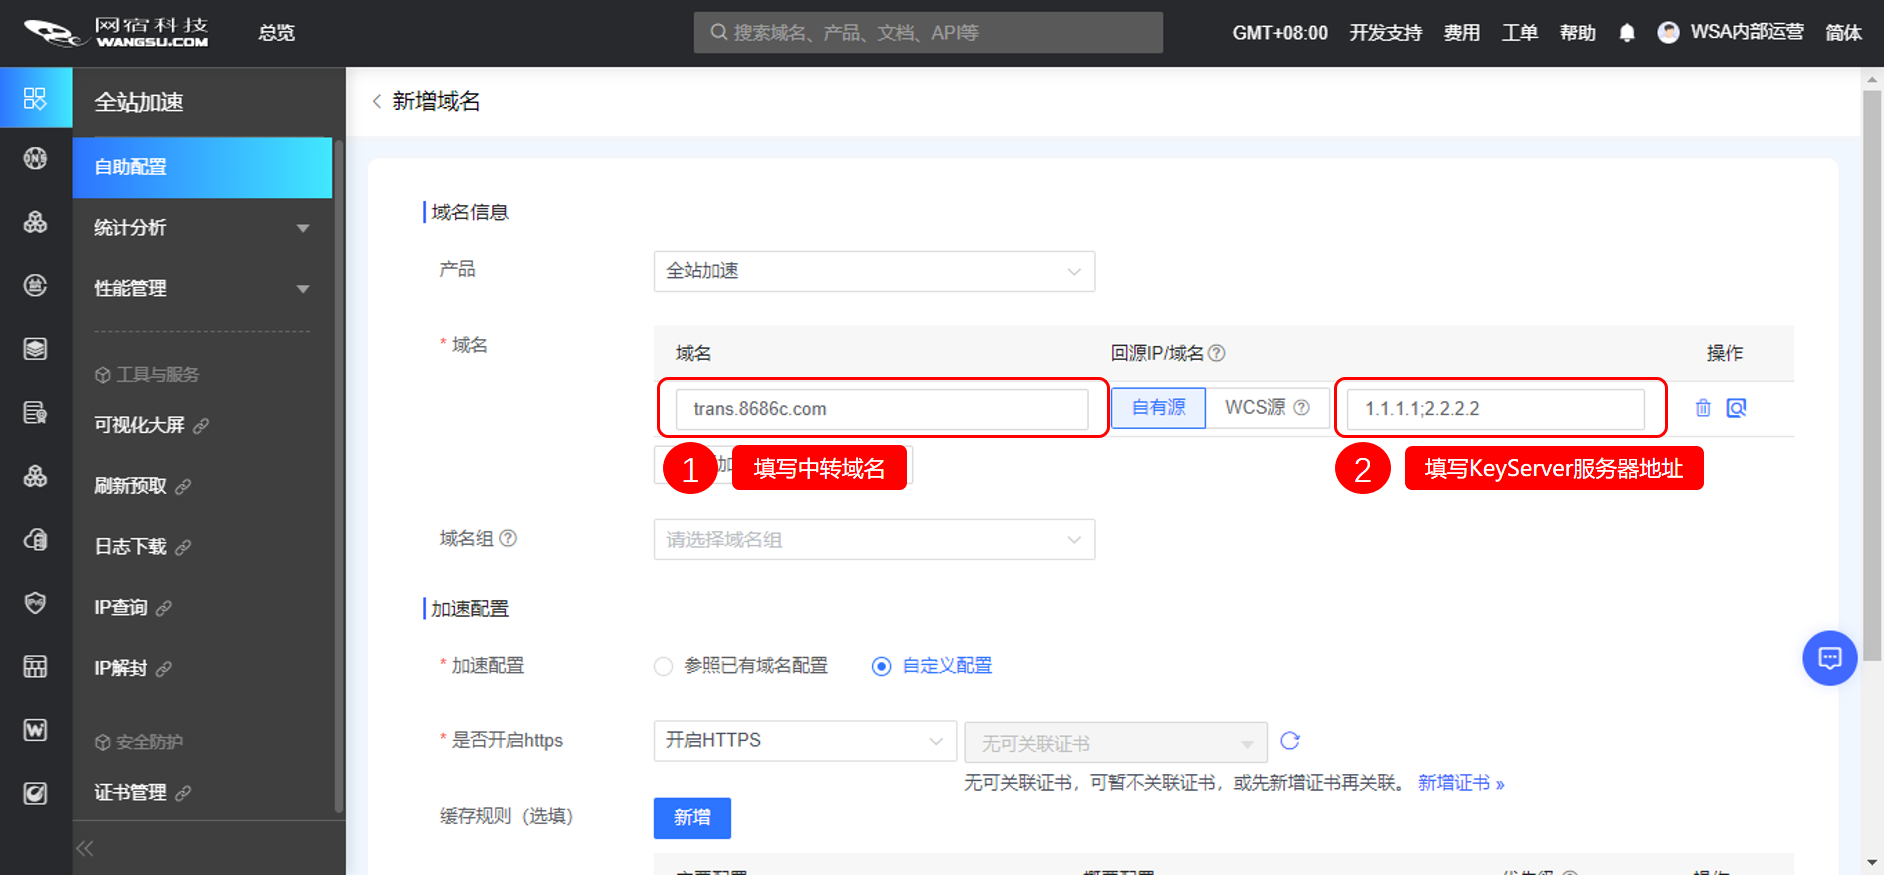Open 刷新预取 link in sidebar

pyautogui.click(x=142, y=486)
